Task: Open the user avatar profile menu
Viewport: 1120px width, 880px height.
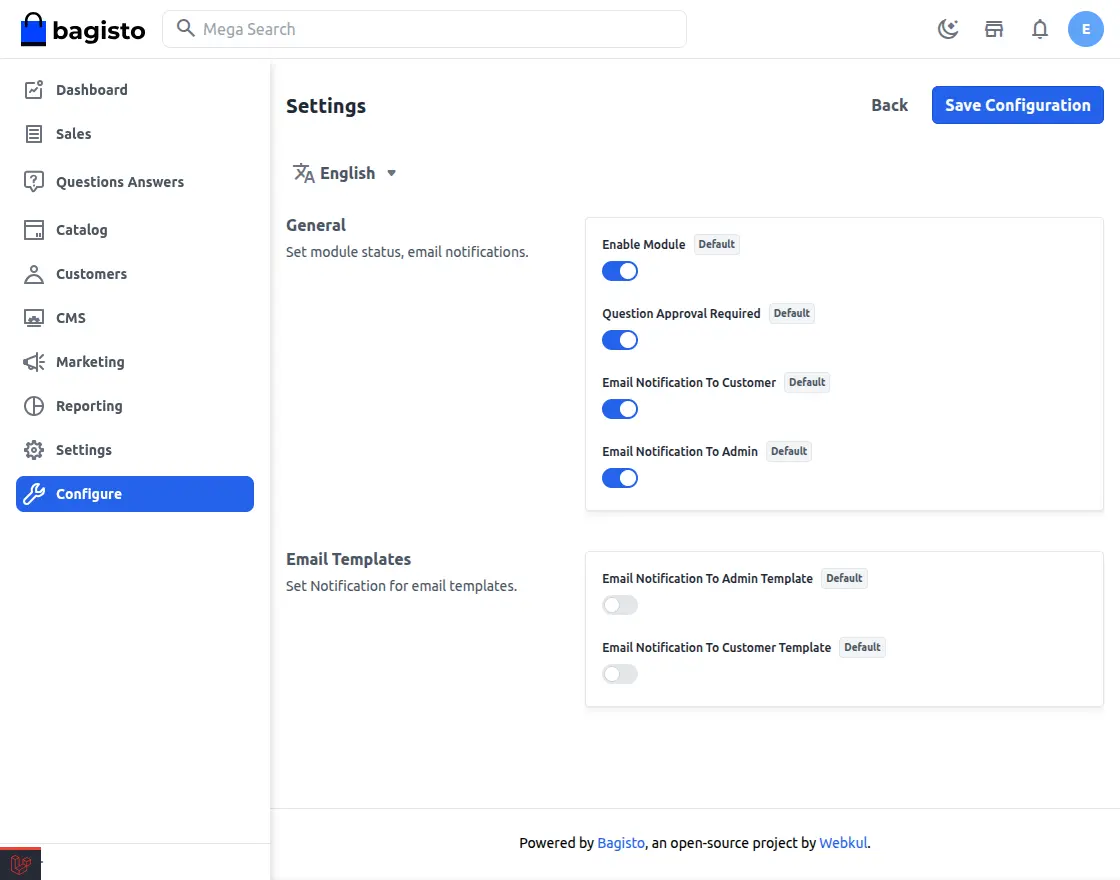Action: click(1086, 29)
